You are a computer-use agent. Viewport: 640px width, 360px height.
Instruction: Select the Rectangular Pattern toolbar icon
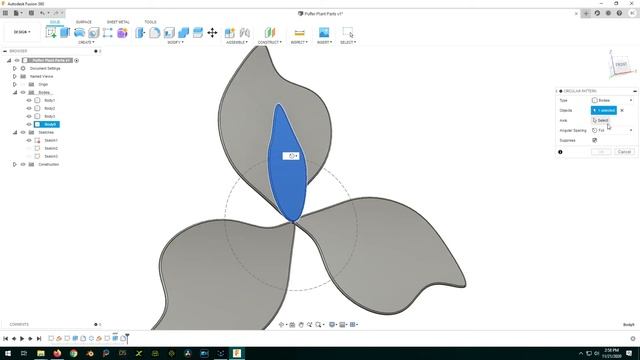pyautogui.click(x=108, y=32)
